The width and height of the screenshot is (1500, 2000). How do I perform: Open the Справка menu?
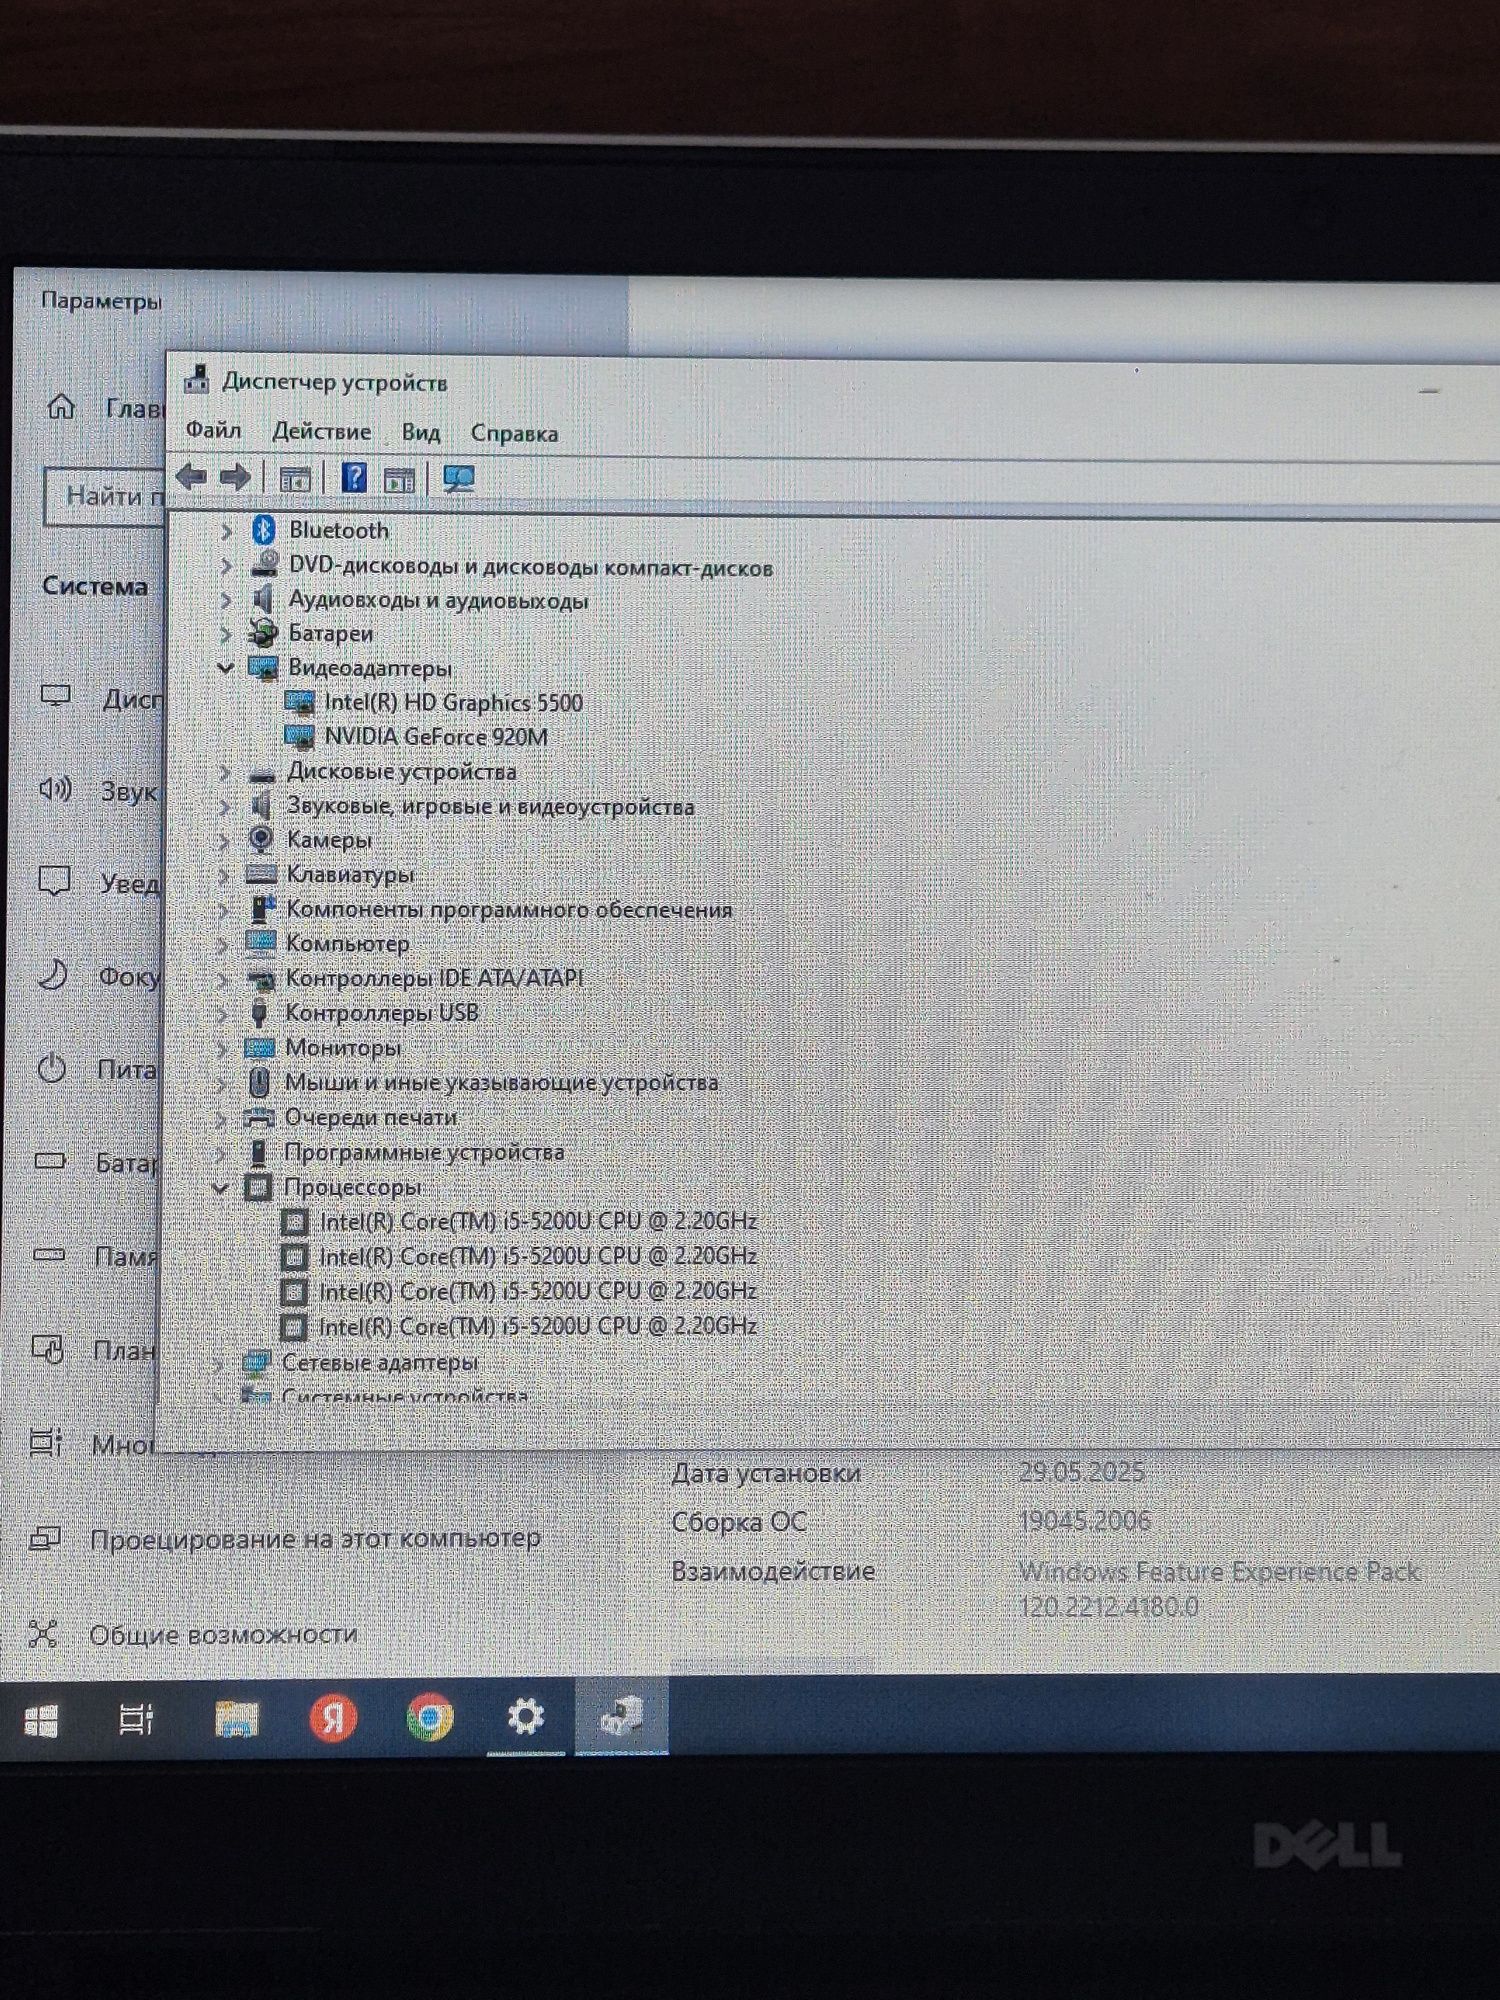[x=514, y=433]
